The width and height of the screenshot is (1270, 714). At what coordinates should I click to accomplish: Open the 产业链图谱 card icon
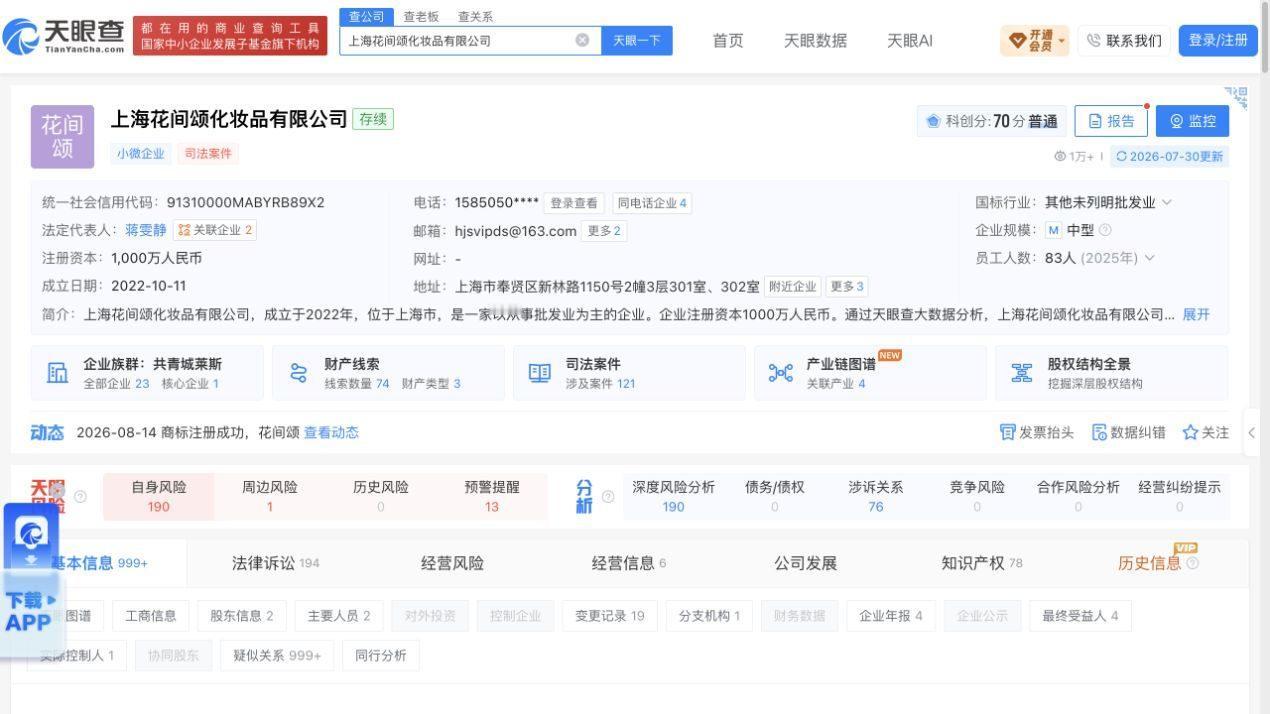pyautogui.click(x=780, y=373)
